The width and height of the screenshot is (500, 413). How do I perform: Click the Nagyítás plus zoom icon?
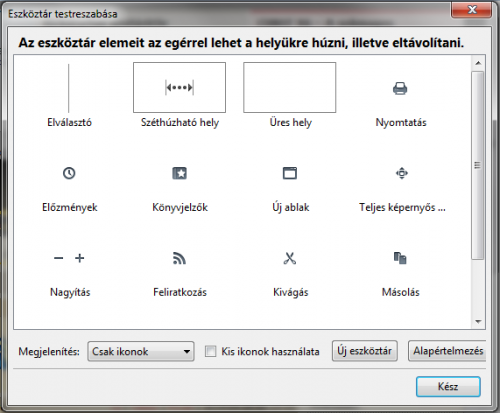(x=80, y=258)
